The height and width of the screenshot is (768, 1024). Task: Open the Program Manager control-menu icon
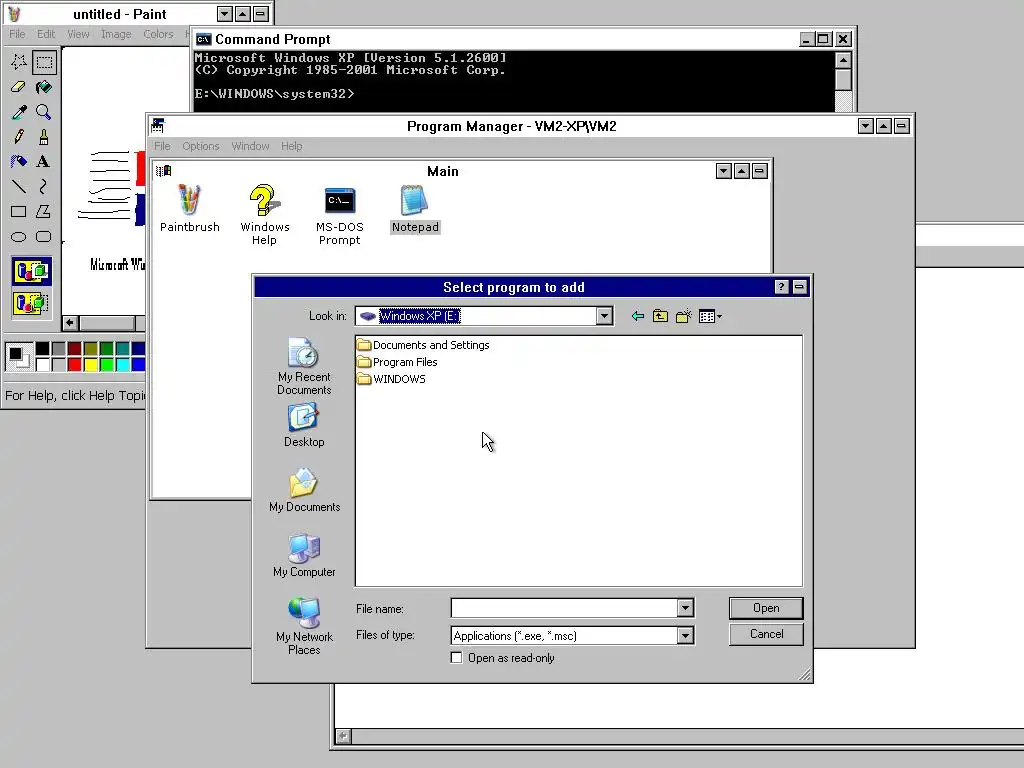(x=157, y=125)
